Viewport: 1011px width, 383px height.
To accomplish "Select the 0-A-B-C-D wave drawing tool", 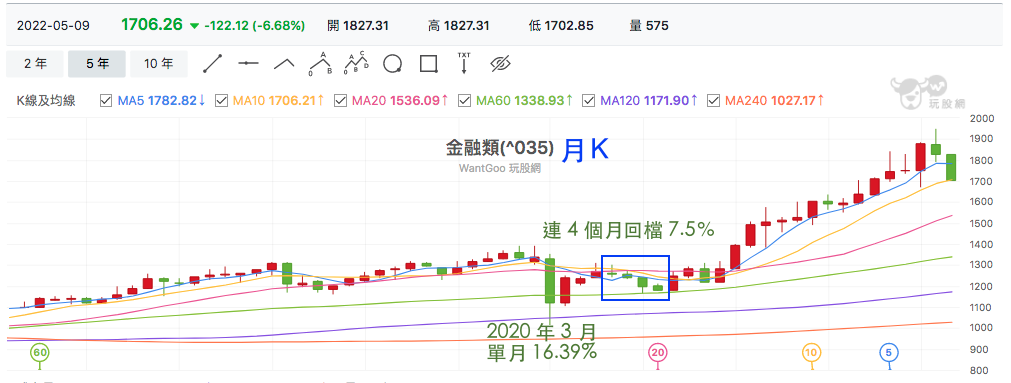I will pos(357,63).
